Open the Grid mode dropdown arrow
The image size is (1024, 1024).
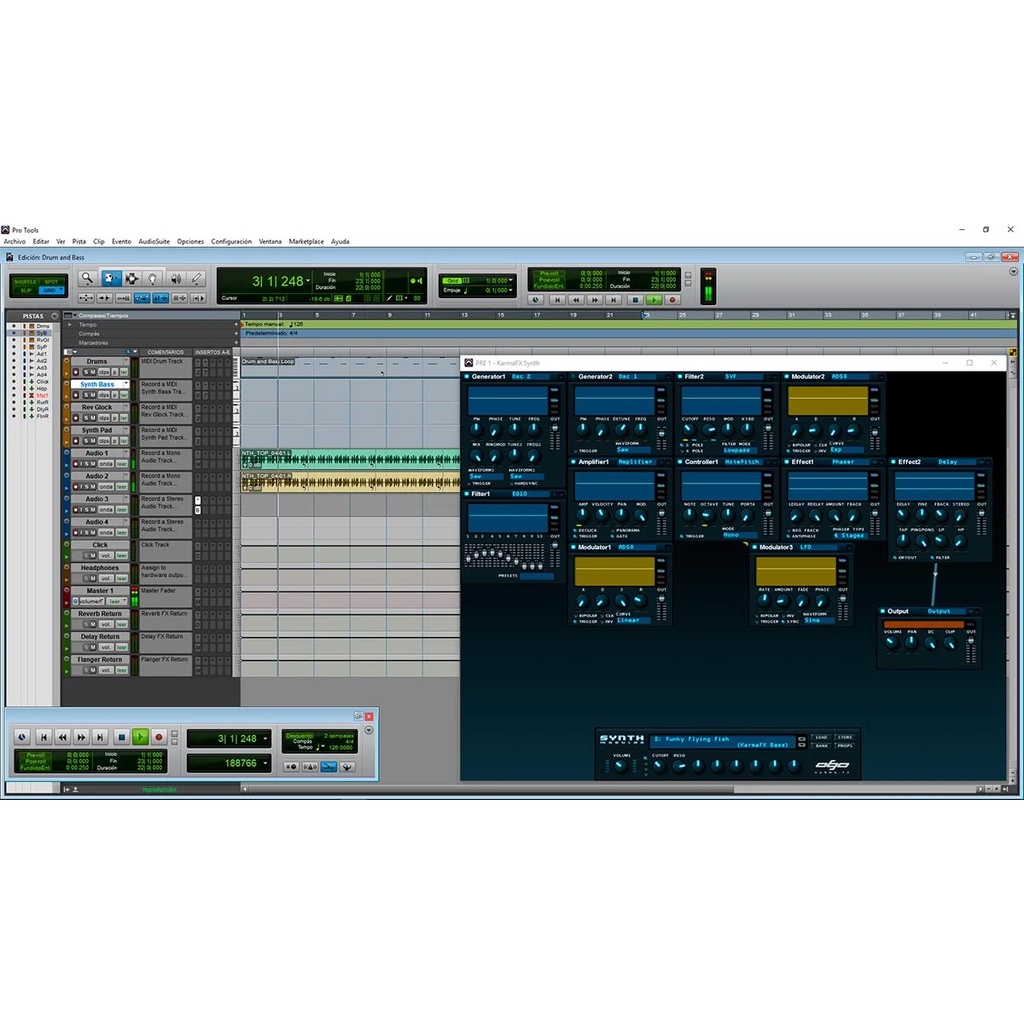[x=61, y=290]
